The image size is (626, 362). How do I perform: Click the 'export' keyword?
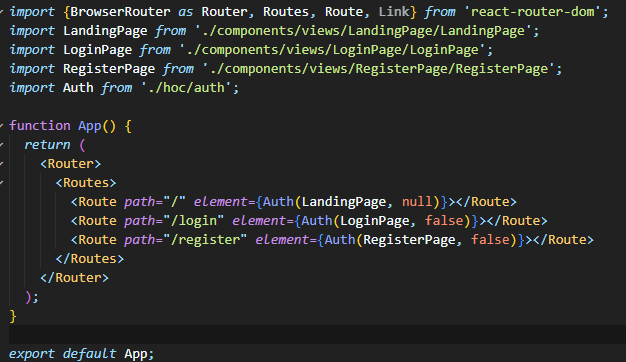coord(32,354)
